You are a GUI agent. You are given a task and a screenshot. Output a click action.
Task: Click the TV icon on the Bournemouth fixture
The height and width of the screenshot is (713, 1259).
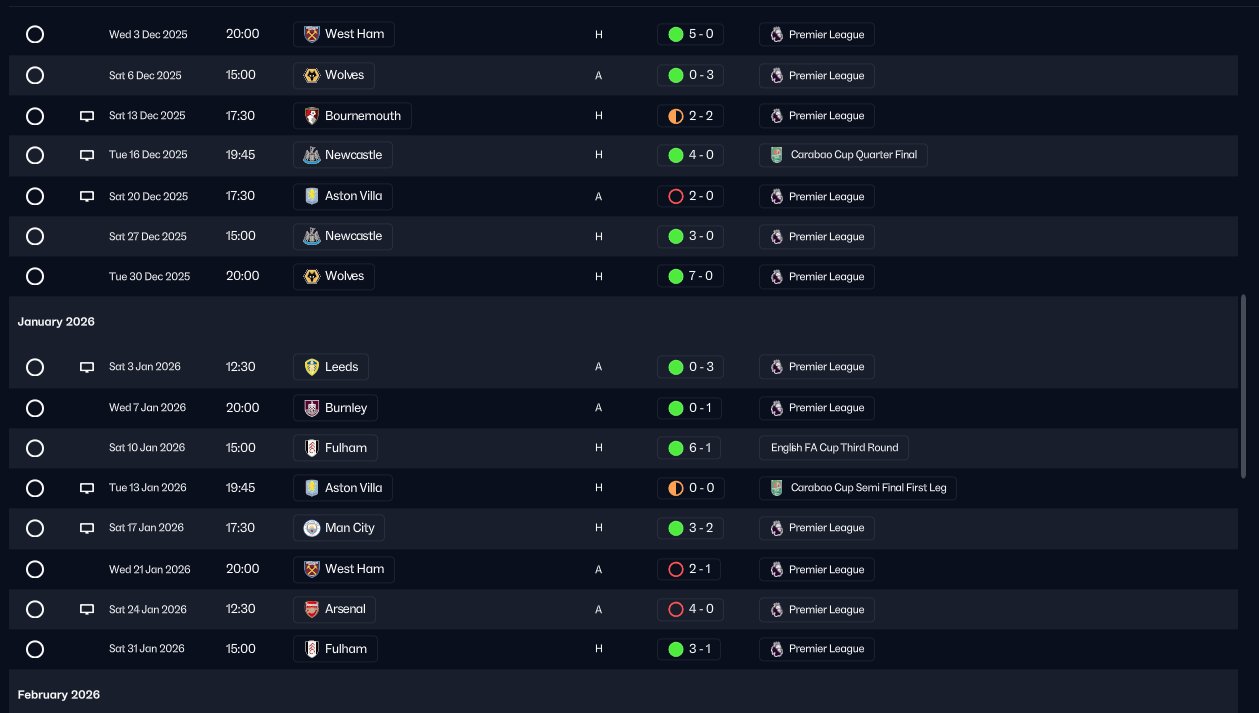tap(87, 116)
